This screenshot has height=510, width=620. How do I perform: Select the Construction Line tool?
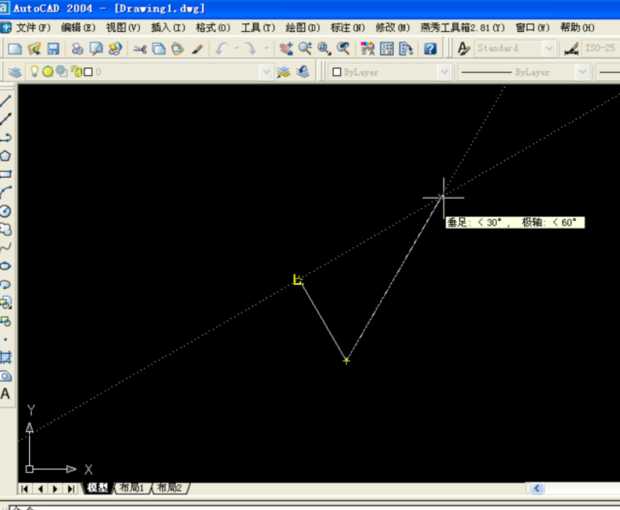6,119
